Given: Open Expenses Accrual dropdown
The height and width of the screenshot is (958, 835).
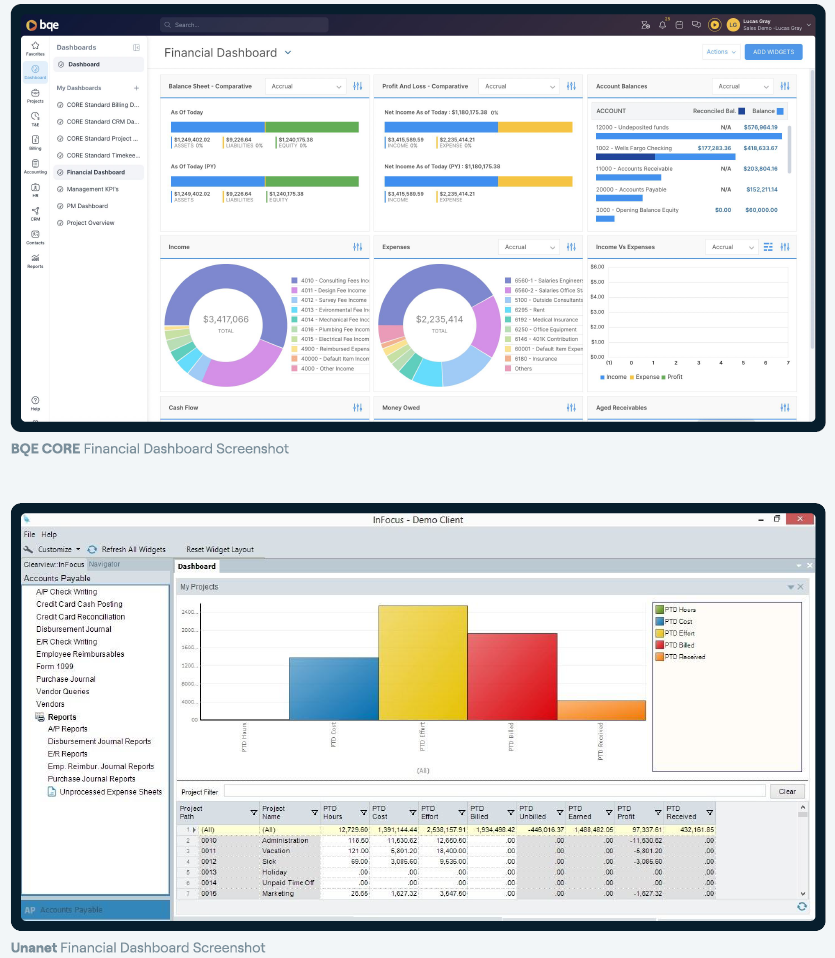Looking at the screenshot, I should 530,247.
